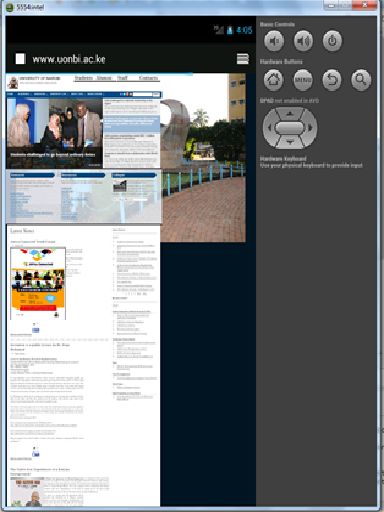Click the emulator power button
The width and height of the screenshot is (384, 512).
pos(332,41)
